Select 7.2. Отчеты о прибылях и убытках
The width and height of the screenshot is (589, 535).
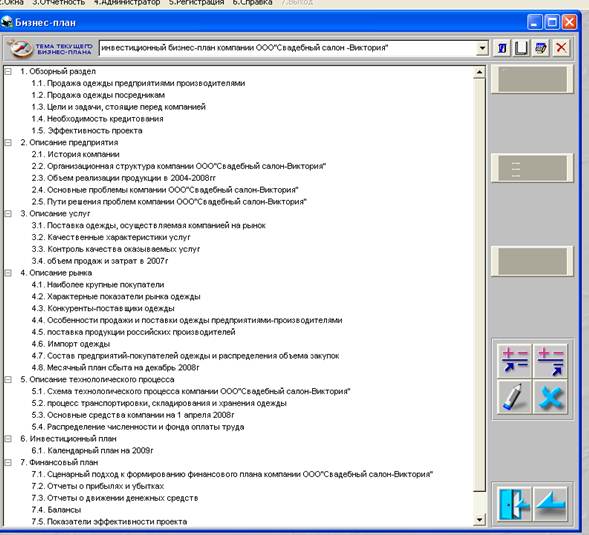98,486
